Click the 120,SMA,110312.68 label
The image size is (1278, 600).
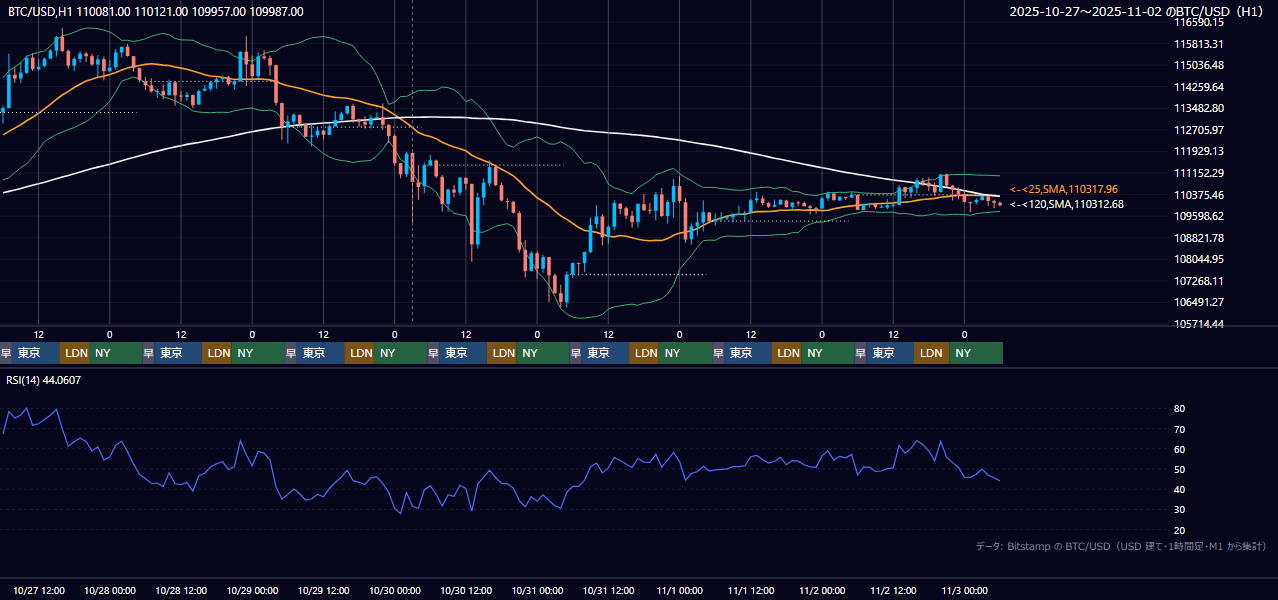click(x=1067, y=204)
